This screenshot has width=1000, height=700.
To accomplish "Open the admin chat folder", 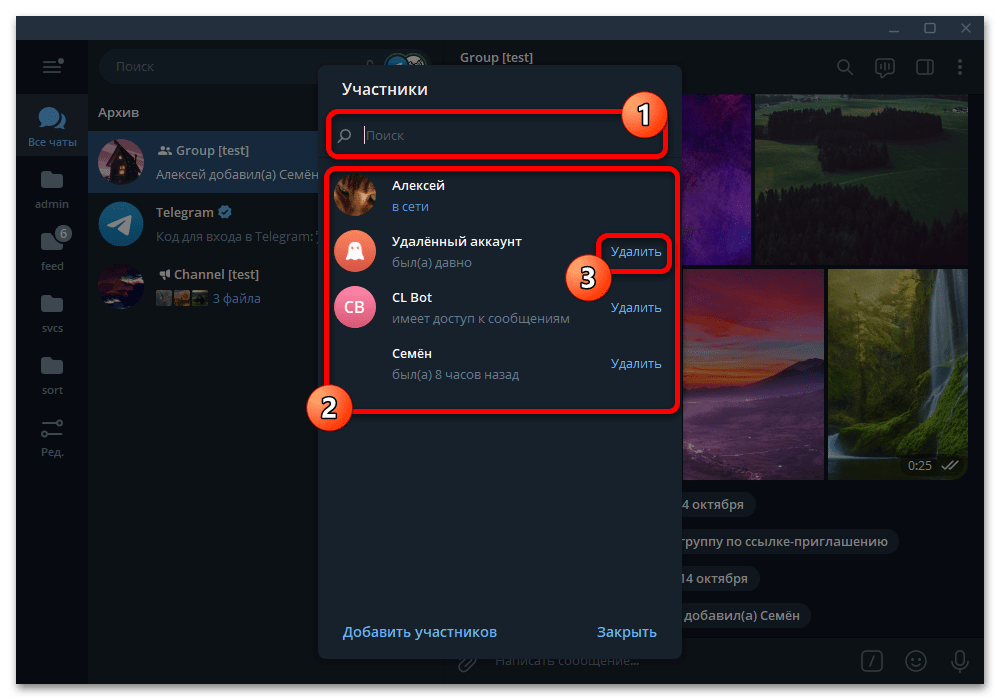I will tap(52, 190).
